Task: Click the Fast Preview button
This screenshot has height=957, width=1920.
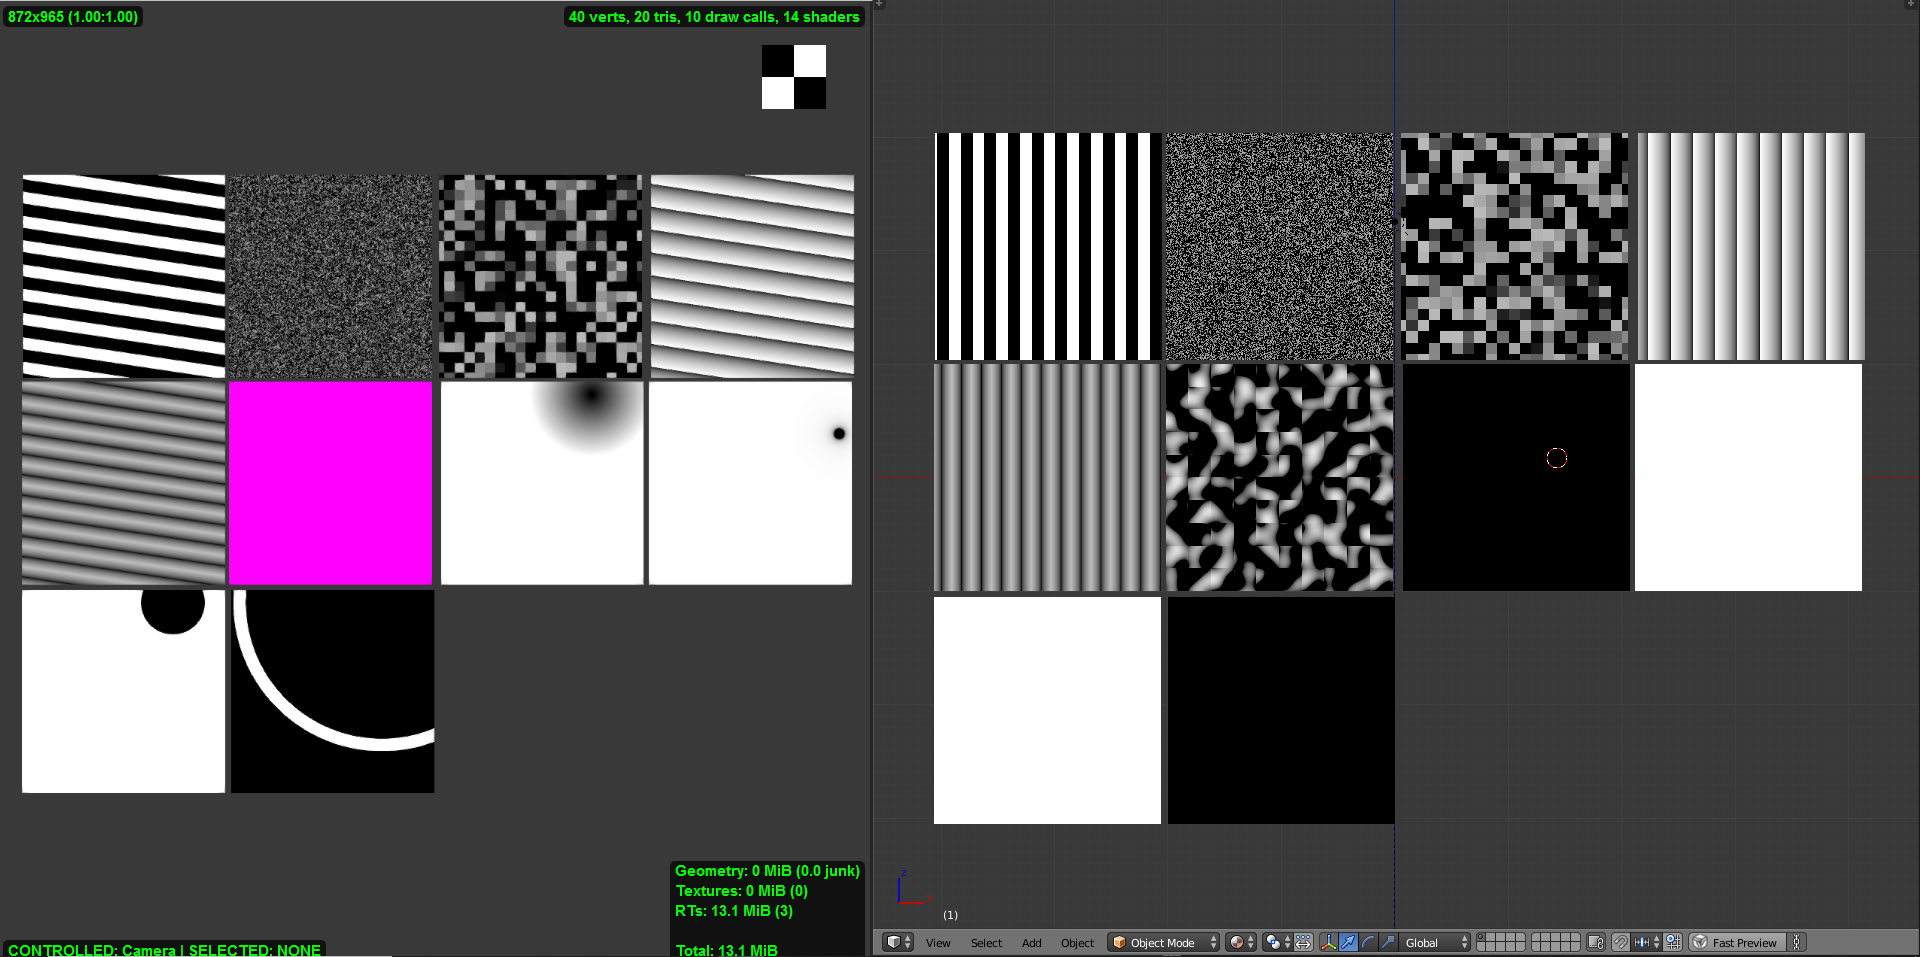Action: pyautogui.click(x=1744, y=942)
